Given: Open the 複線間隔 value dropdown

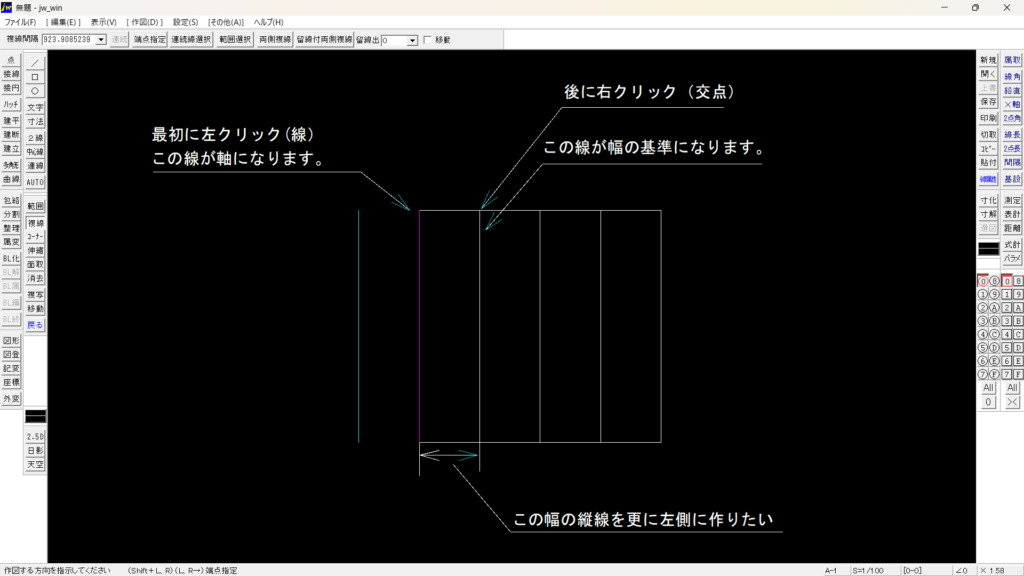Looking at the screenshot, I should tap(101, 40).
